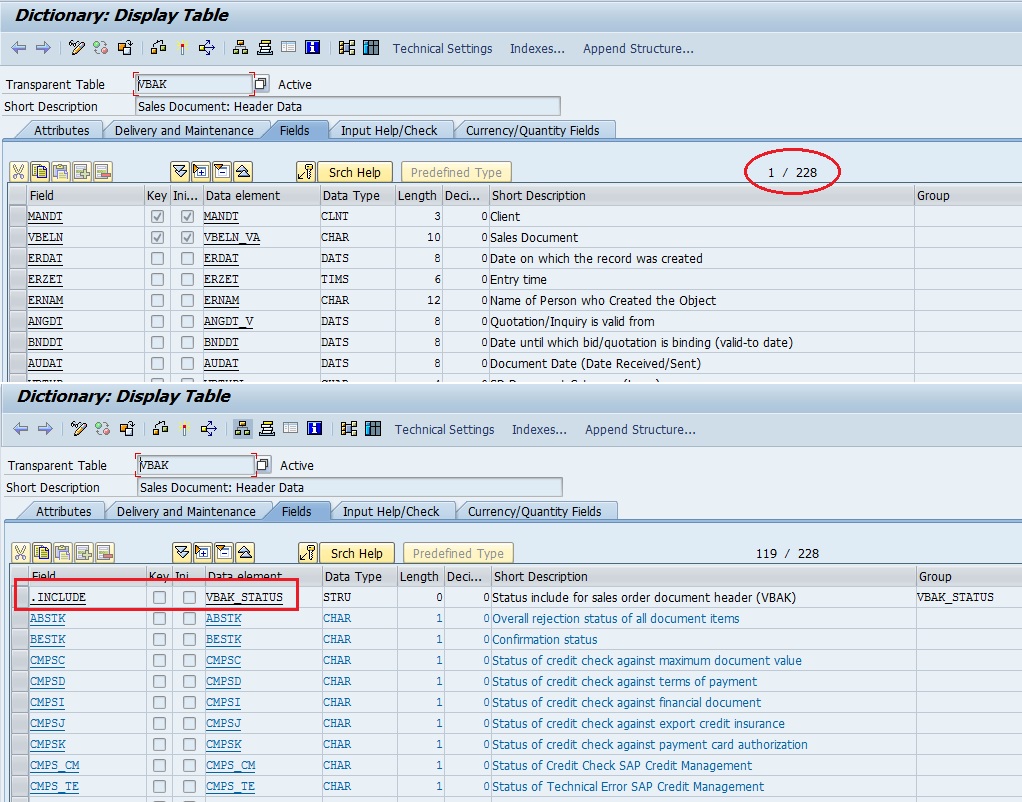This screenshot has height=802, width=1022.
Task: Open Input Help/Check tab in the 1/228 window
Action: 389,130
